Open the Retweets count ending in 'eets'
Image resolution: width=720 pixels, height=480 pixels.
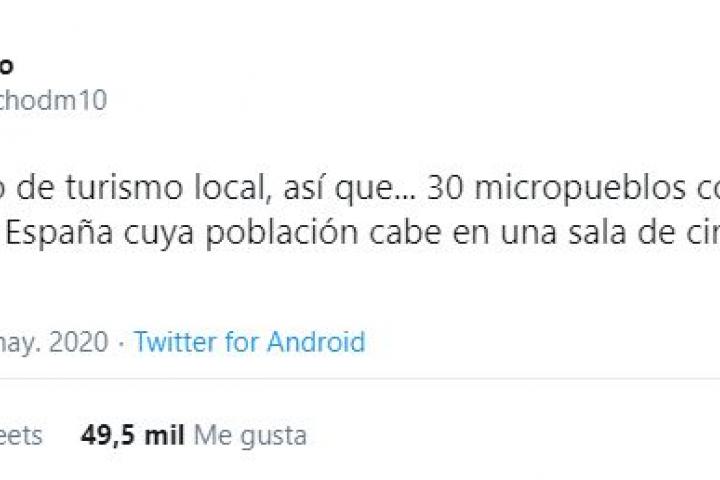tap(21, 435)
